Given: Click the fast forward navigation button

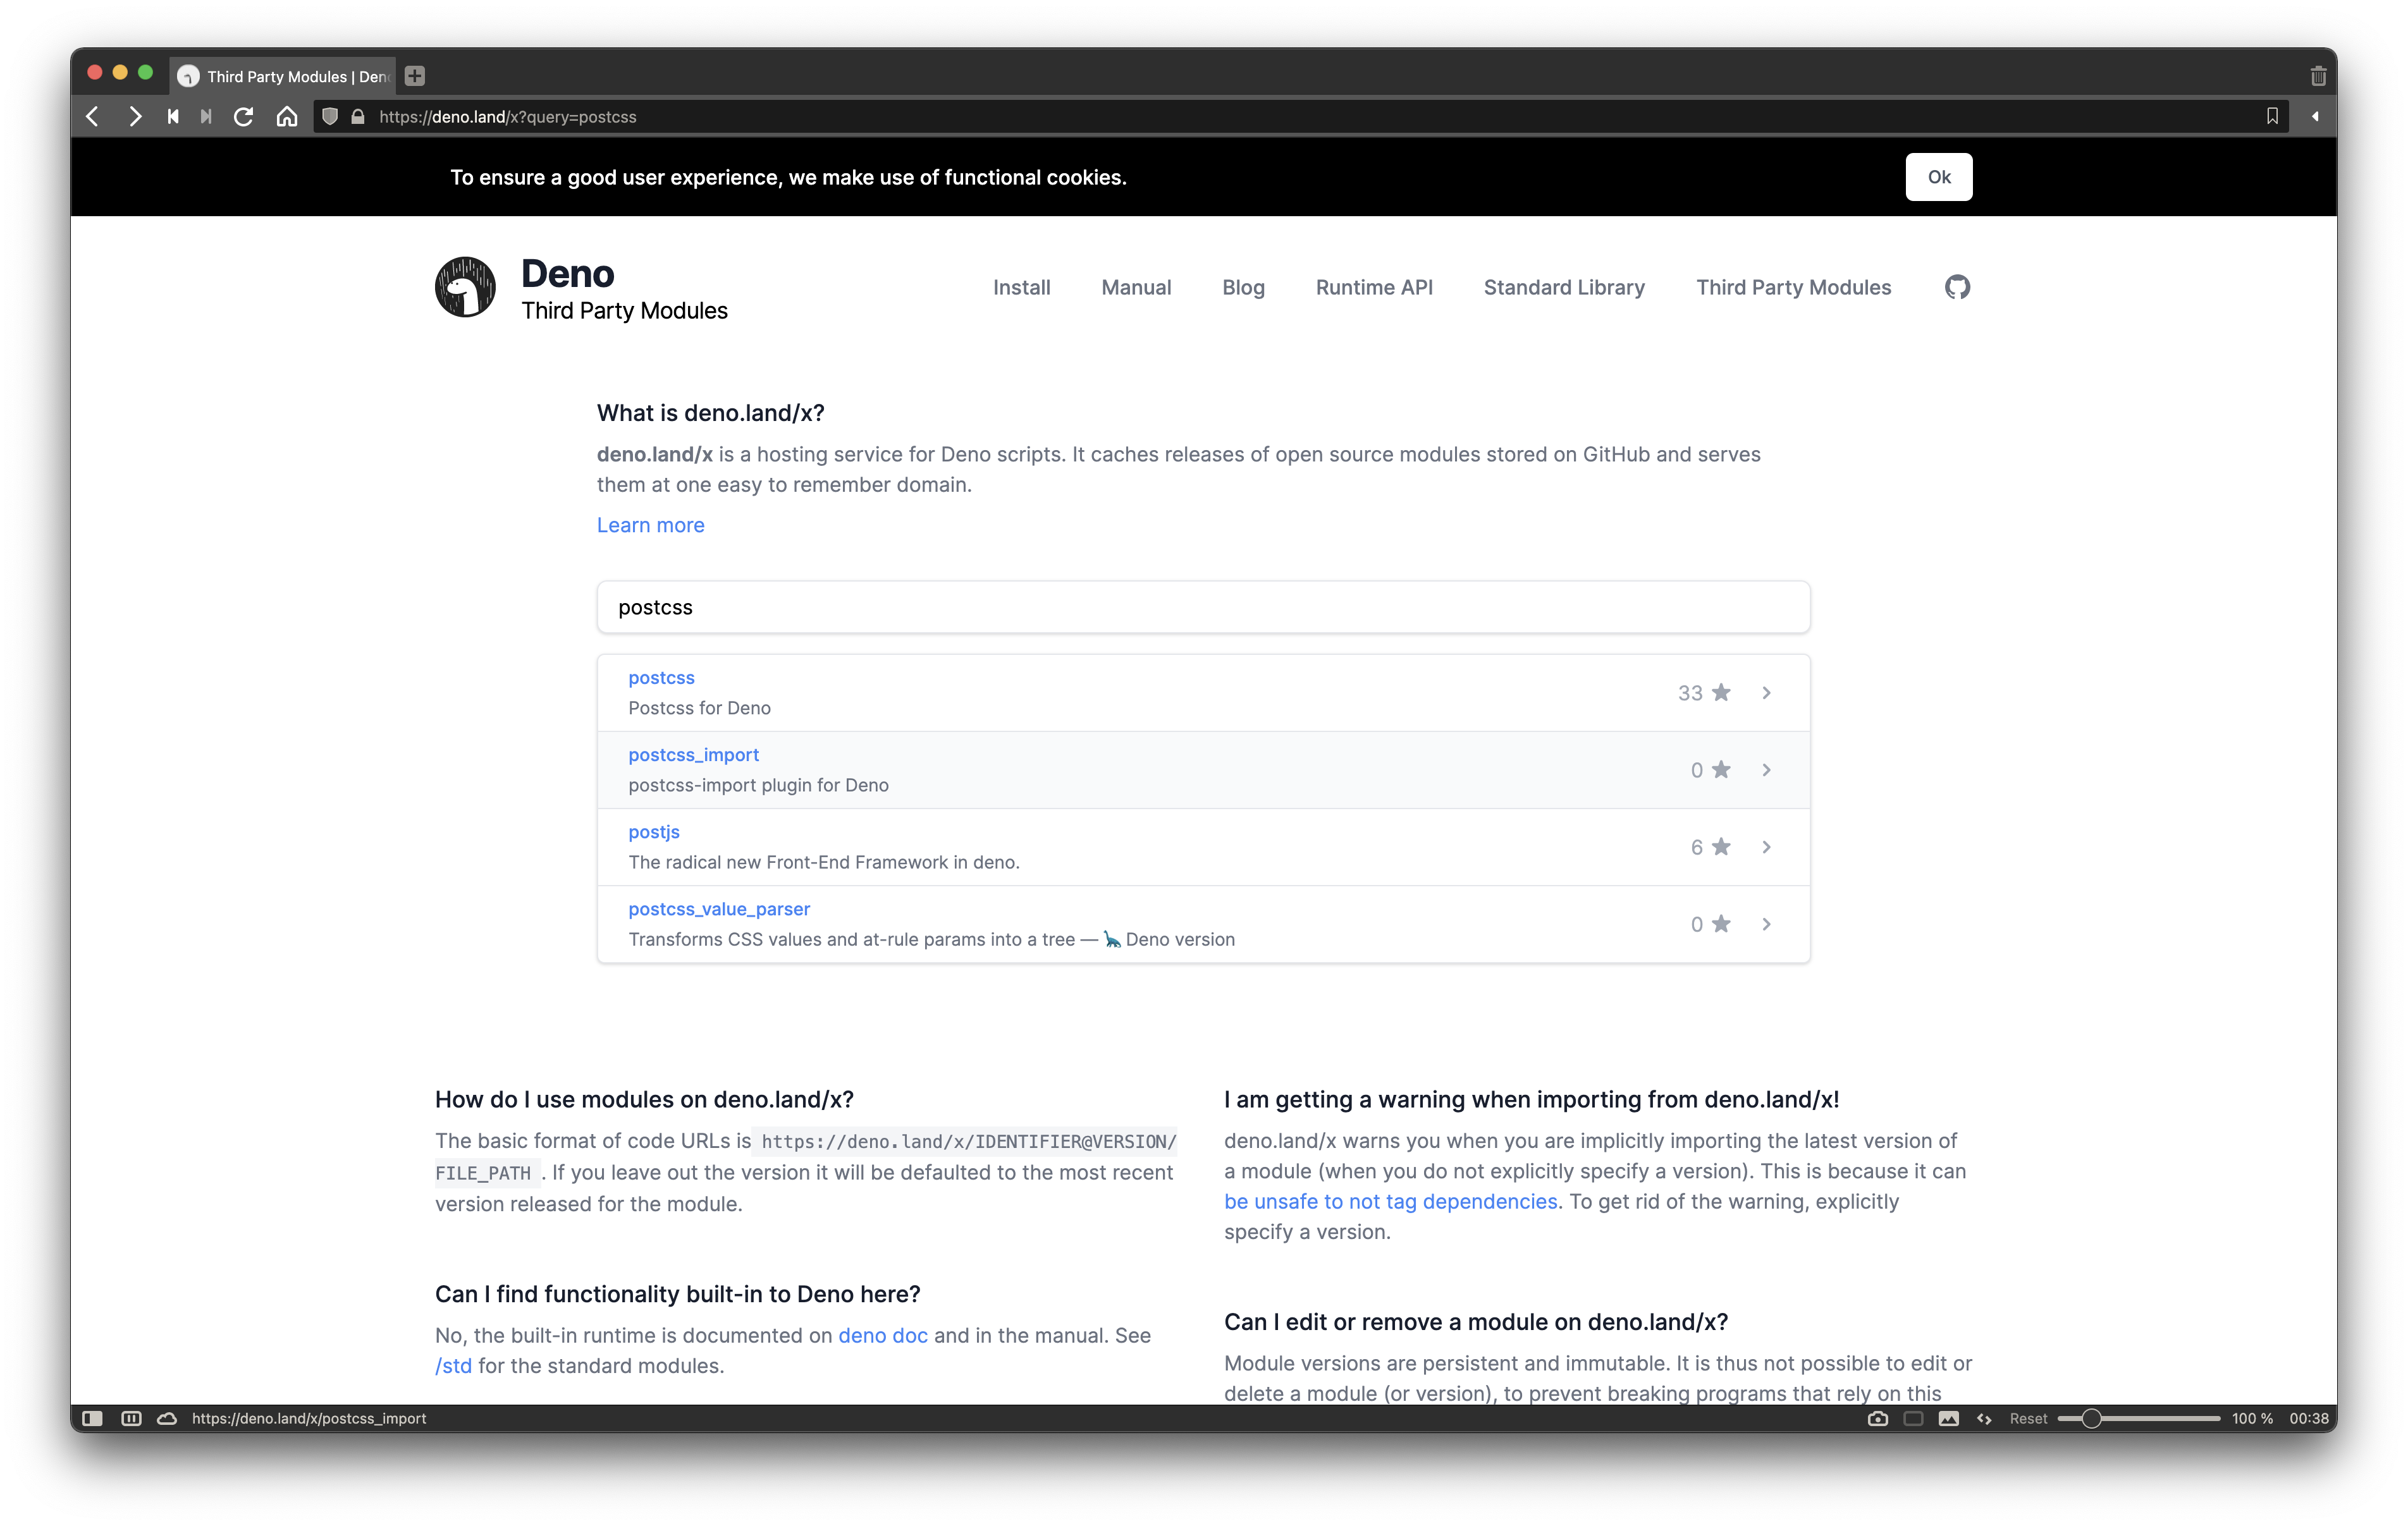Looking at the screenshot, I should click(206, 117).
